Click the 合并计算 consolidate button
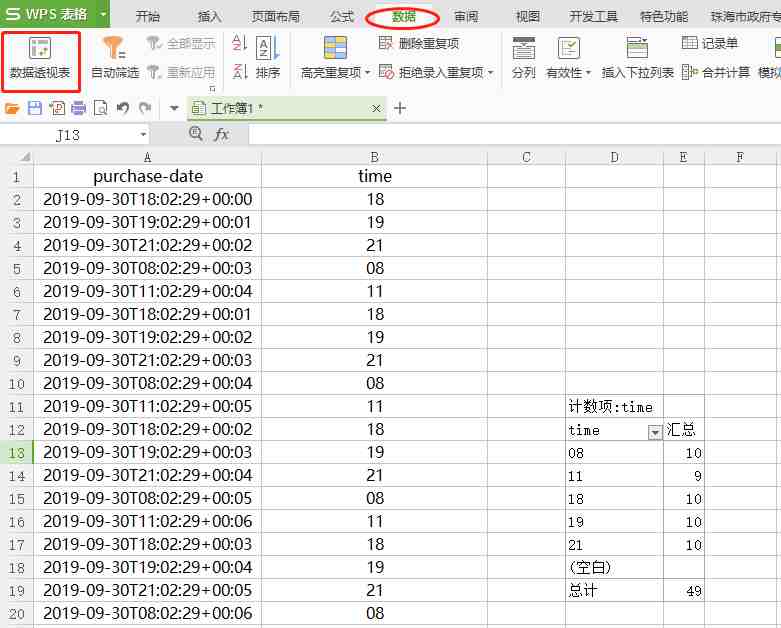 pyautogui.click(x=716, y=73)
